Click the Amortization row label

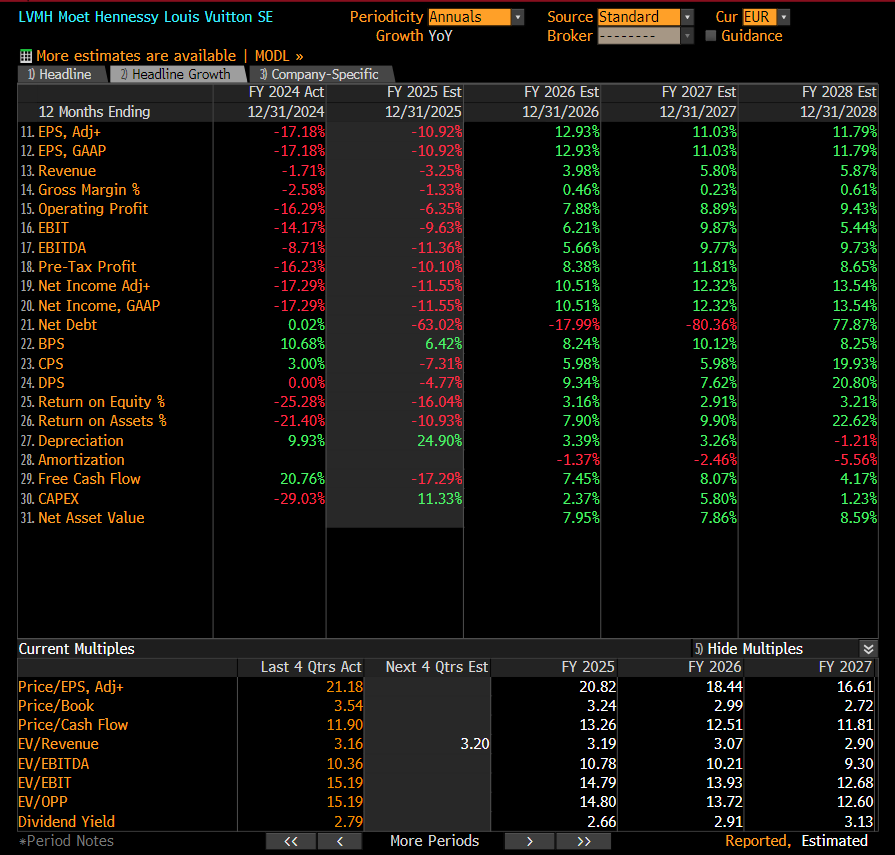[81, 460]
